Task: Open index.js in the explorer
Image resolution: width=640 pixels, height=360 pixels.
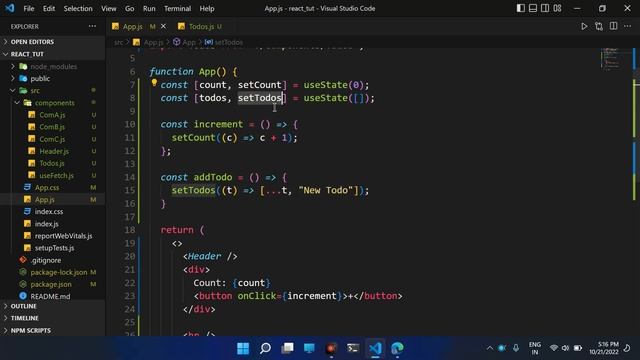Action: [52, 224]
